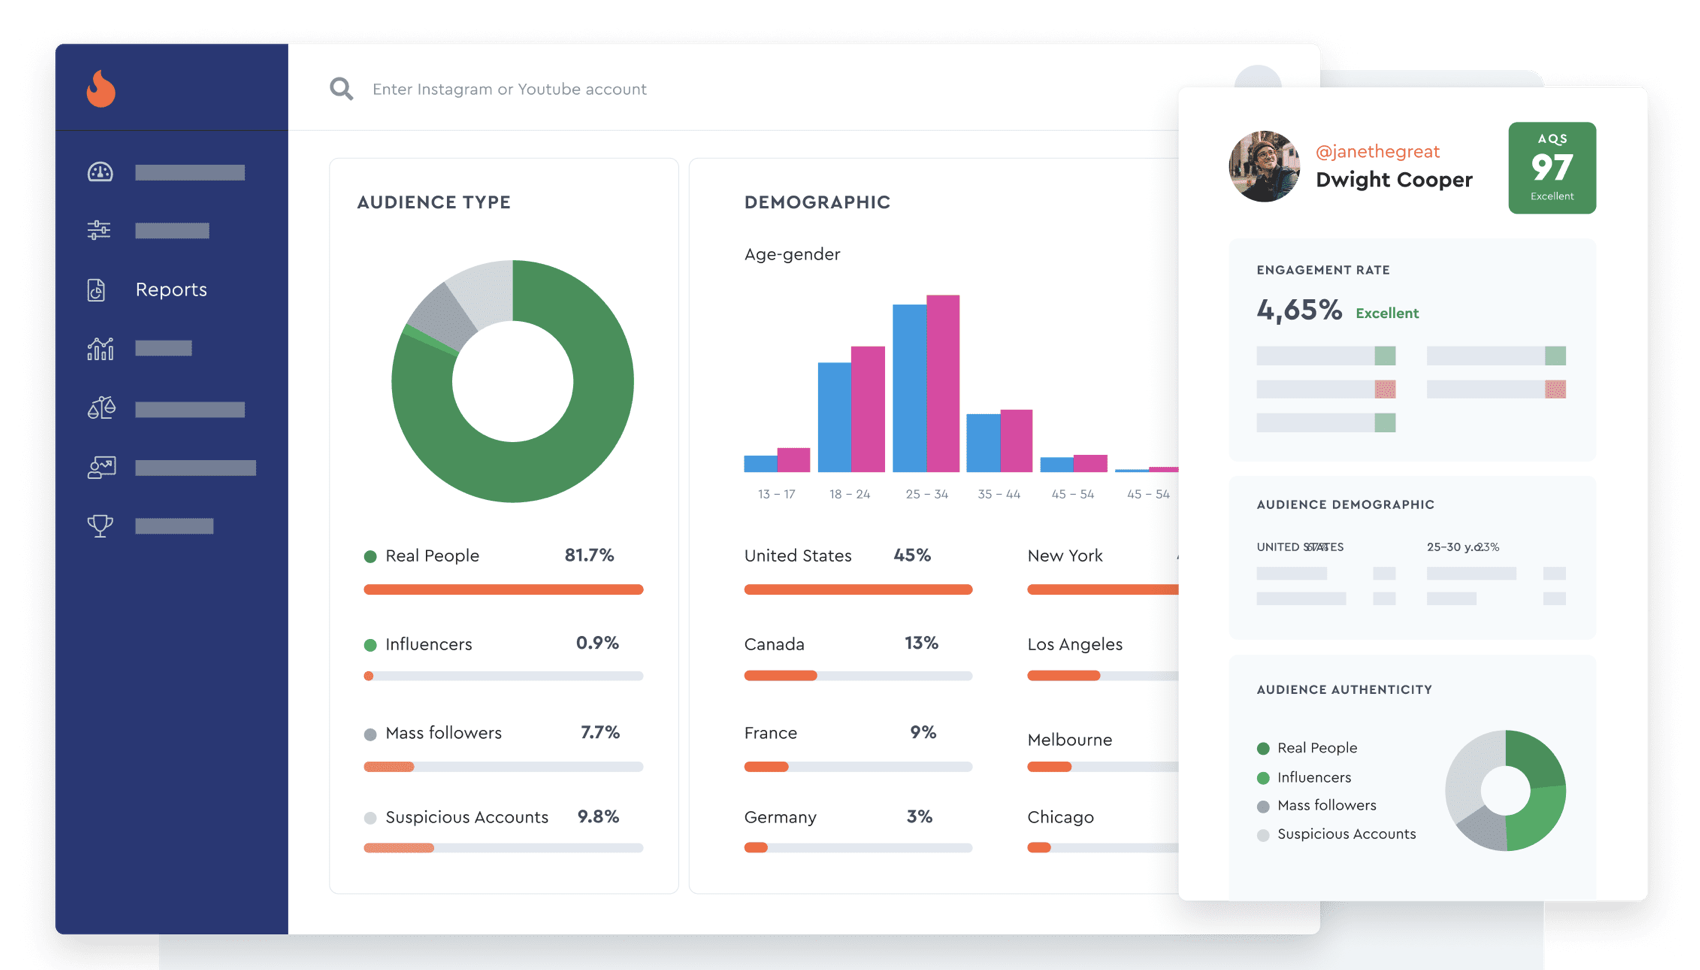Click the Reports document icon
The height and width of the screenshot is (970, 1700).
(97, 290)
